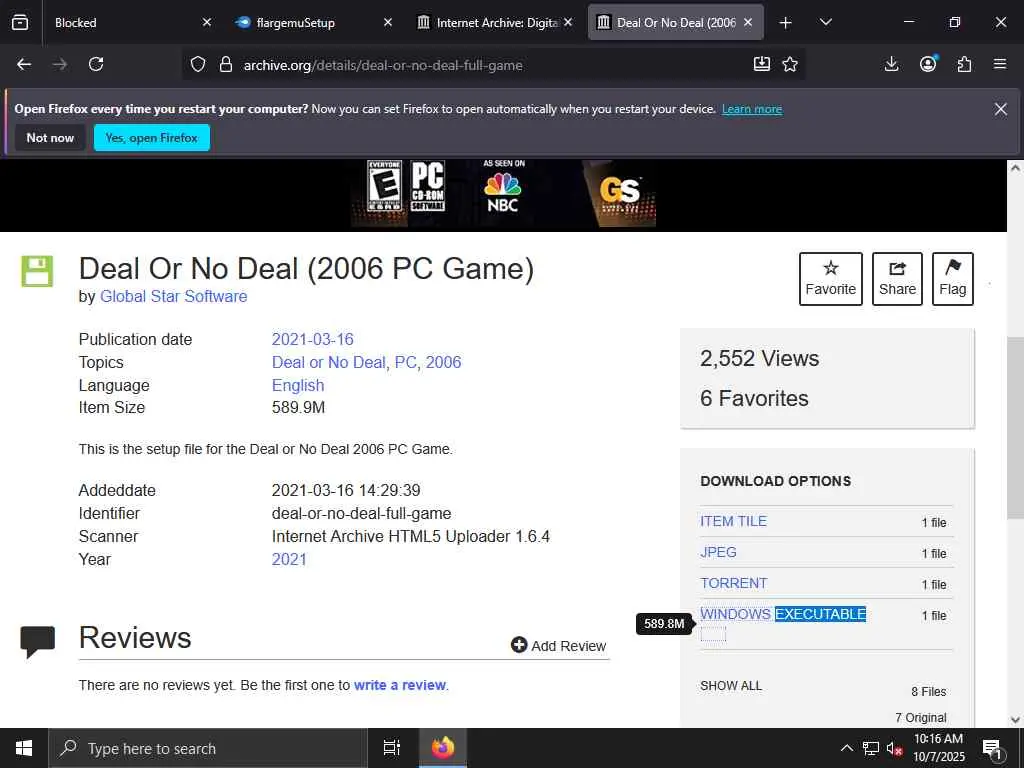Open the Learn more link
This screenshot has height=768, width=1024.
(x=752, y=109)
